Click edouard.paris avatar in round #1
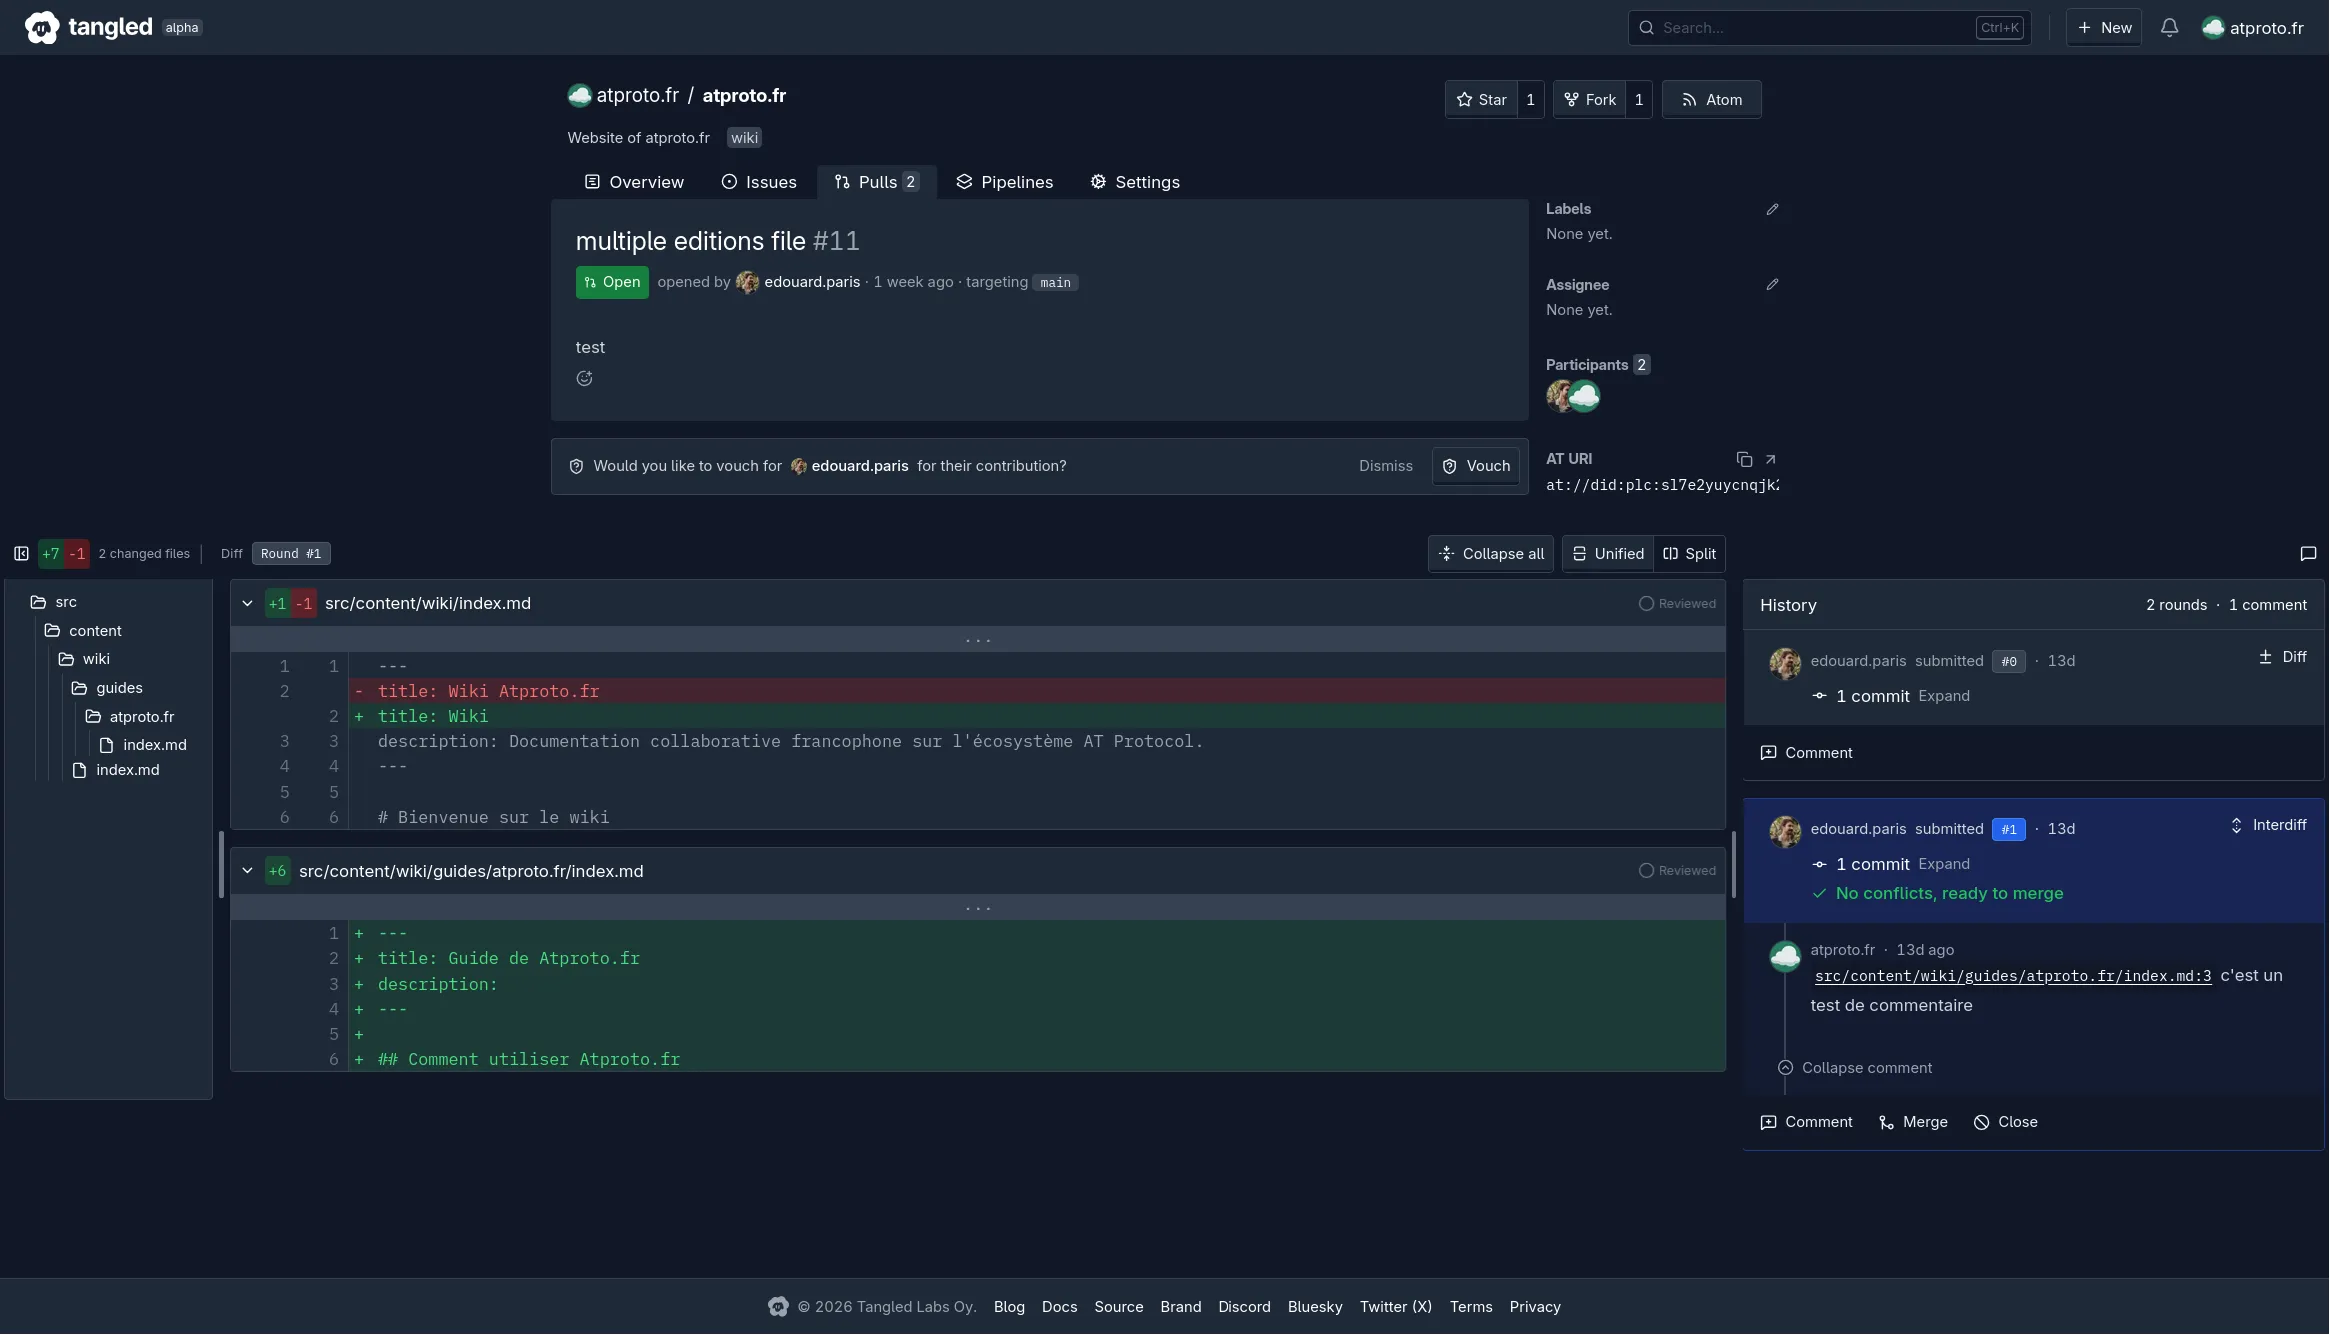2330x1335 pixels. [x=1785, y=831]
